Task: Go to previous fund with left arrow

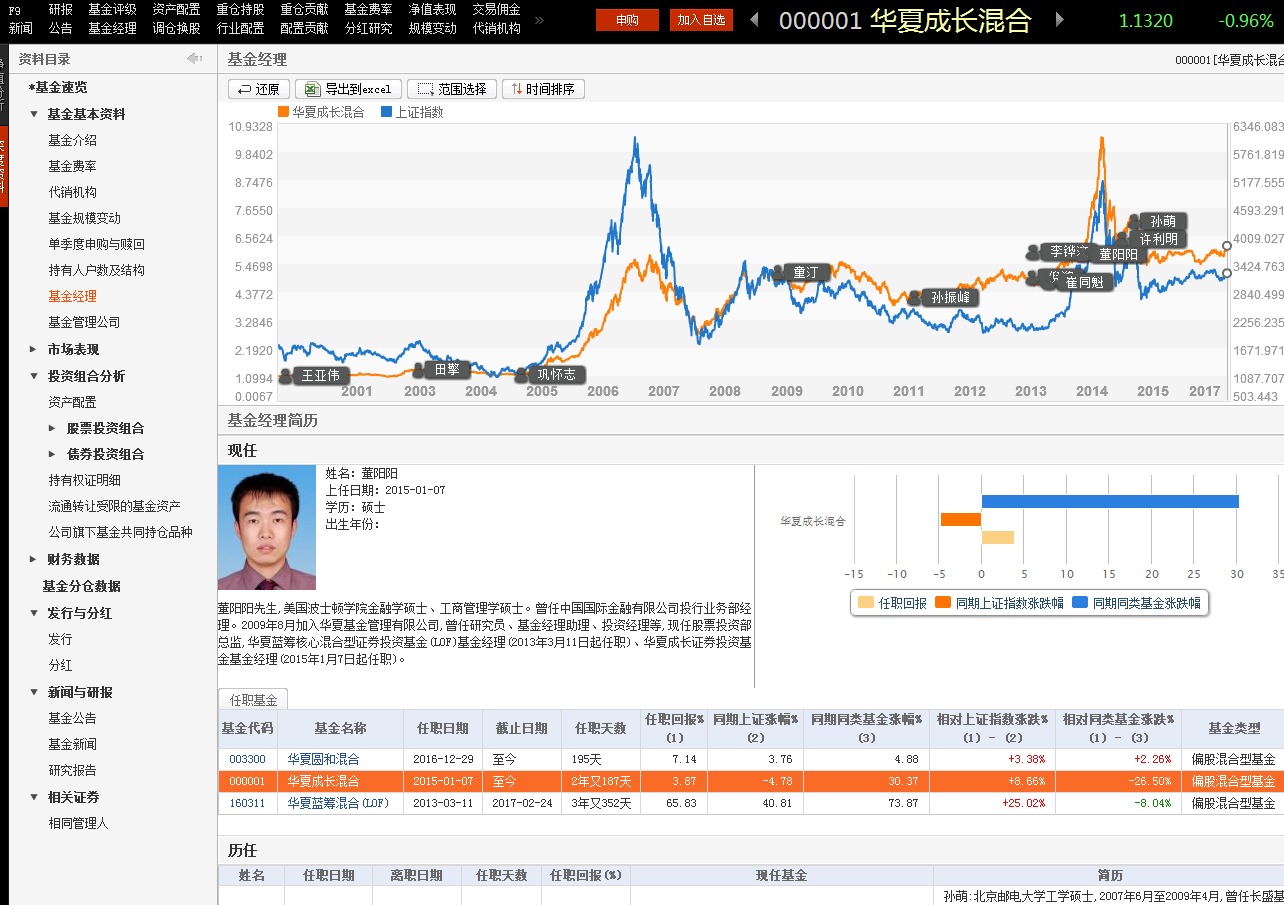Action: [x=752, y=20]
